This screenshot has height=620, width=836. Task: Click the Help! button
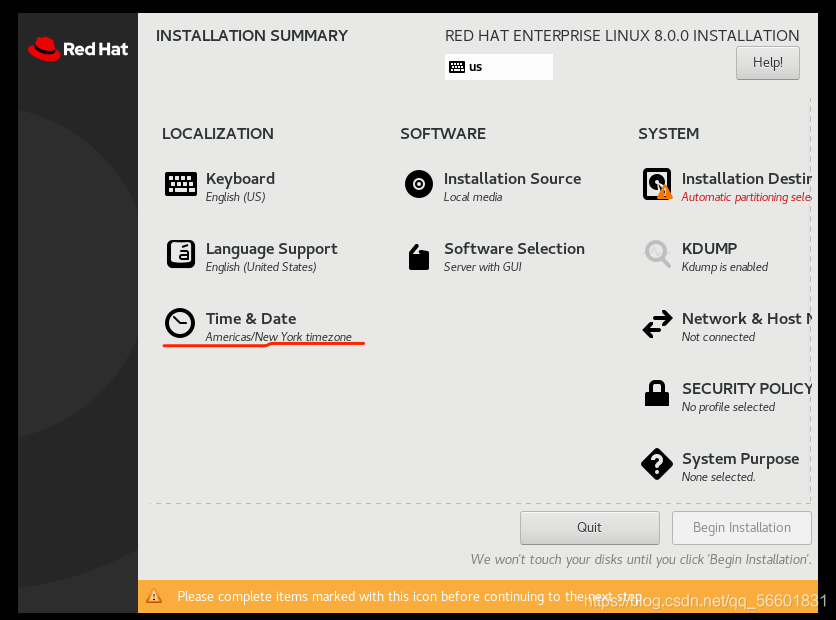pyautogui.click(x=768, y=63)
